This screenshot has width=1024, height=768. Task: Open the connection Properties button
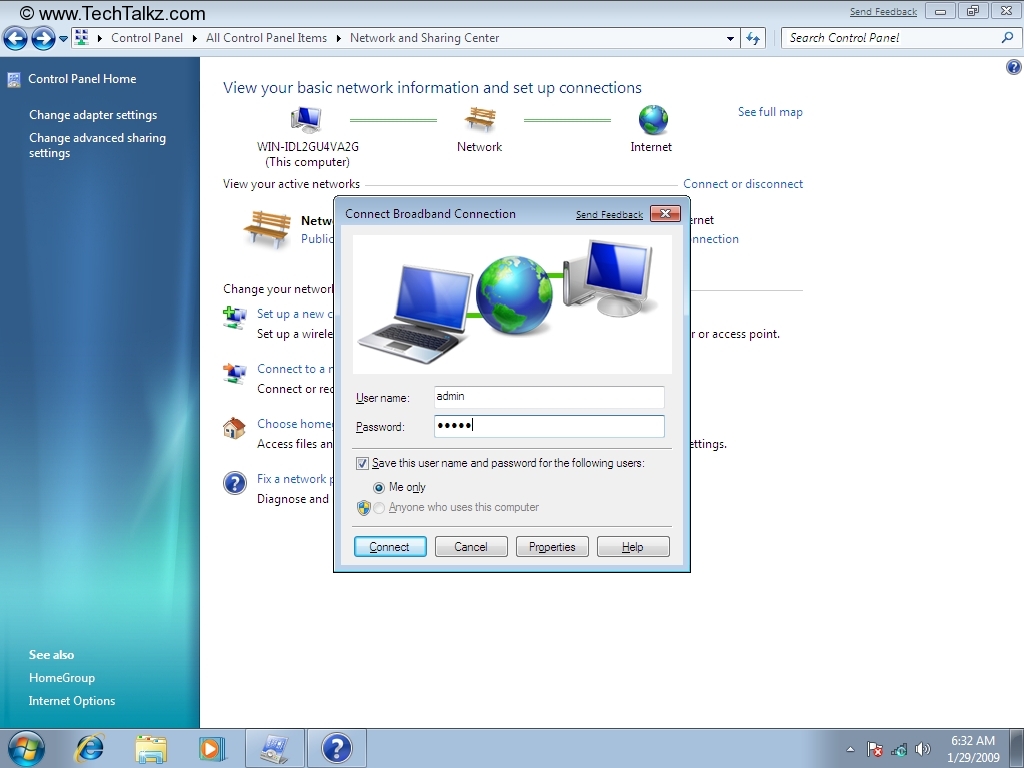click(x=553, y=547)
